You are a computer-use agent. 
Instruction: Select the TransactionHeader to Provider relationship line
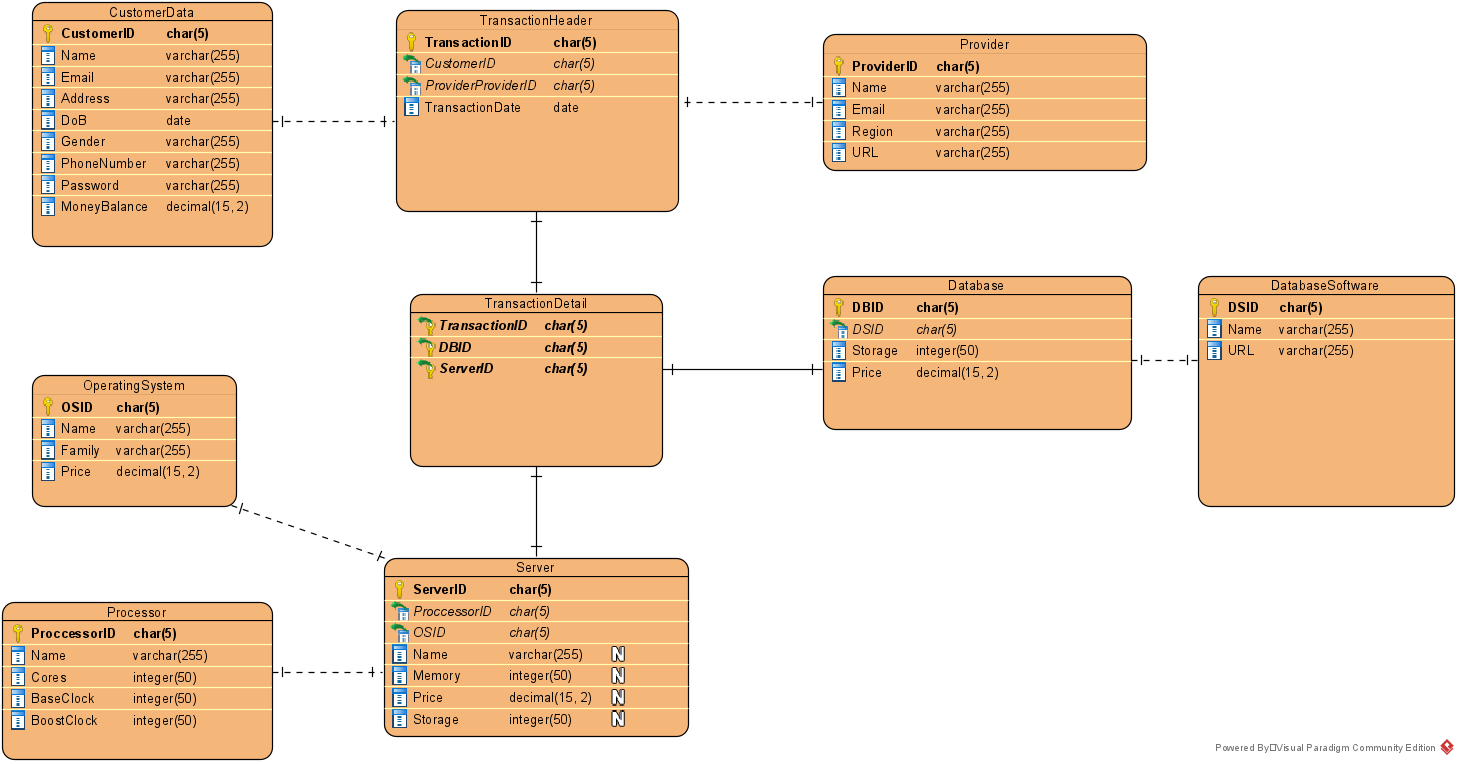pos(751,102)
